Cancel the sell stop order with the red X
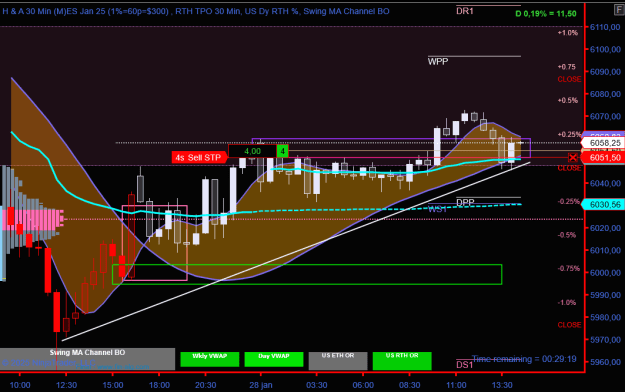625x392 pixels. click(x=573, y=158)
